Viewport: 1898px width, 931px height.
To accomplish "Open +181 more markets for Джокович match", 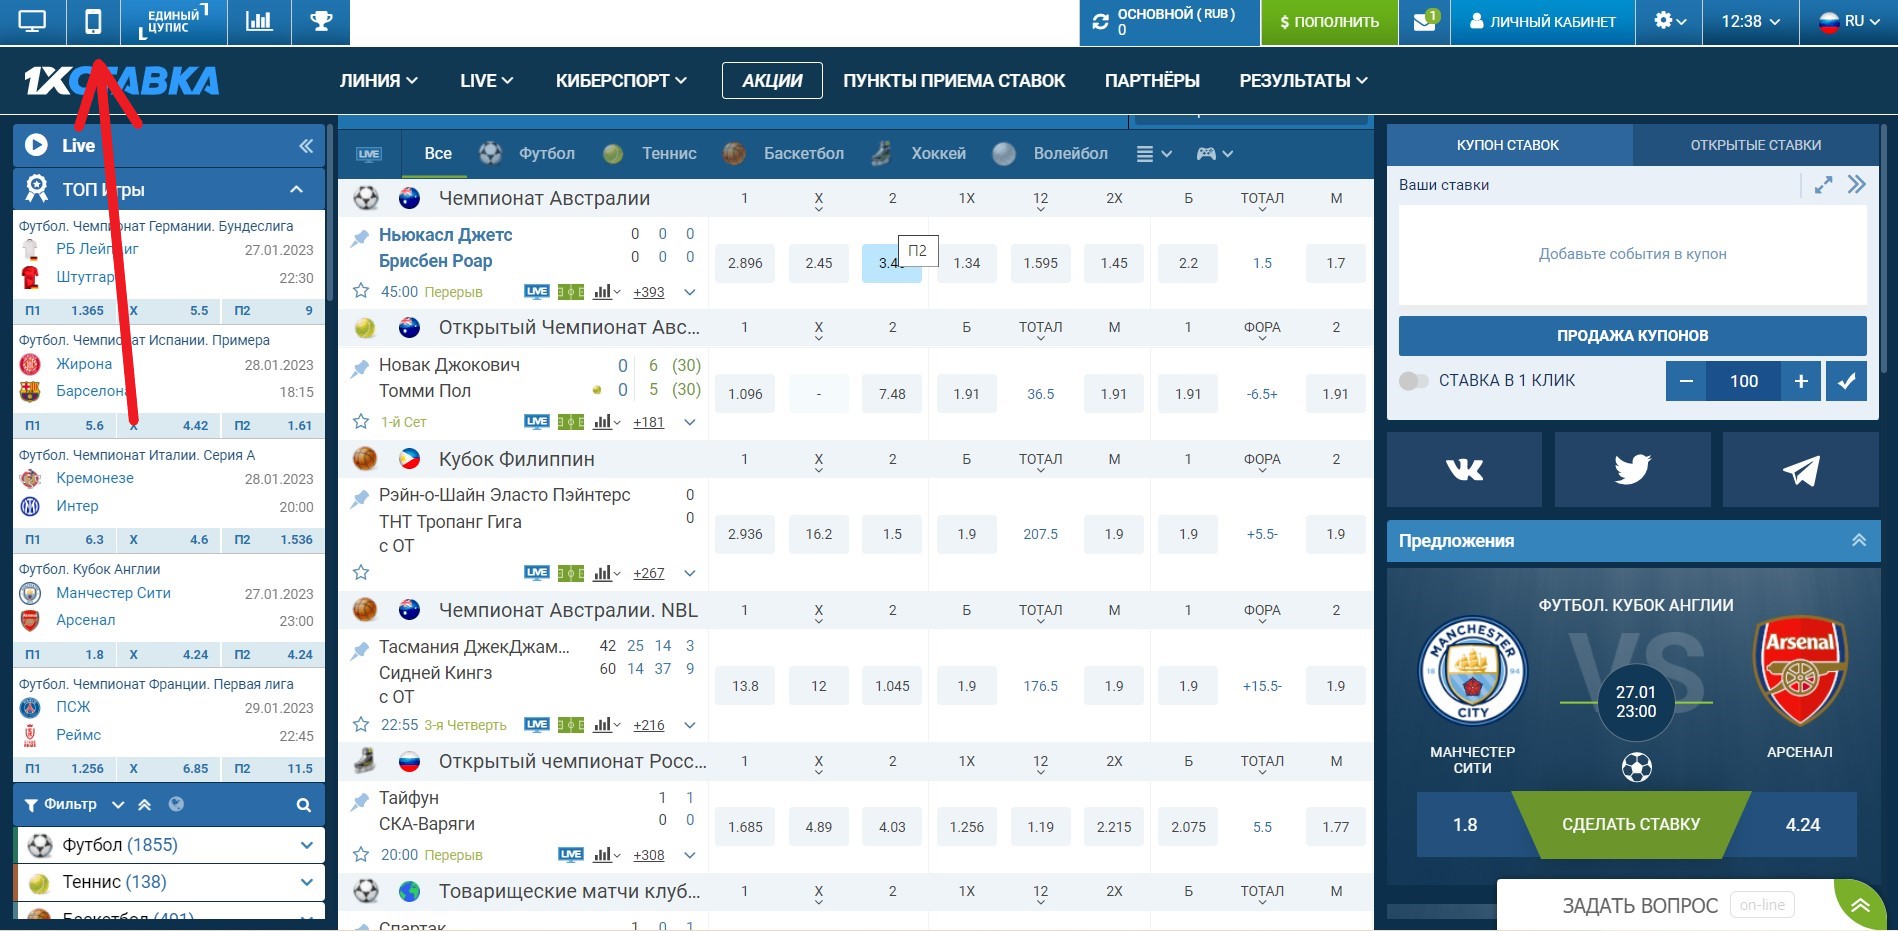I will [649, 422].
